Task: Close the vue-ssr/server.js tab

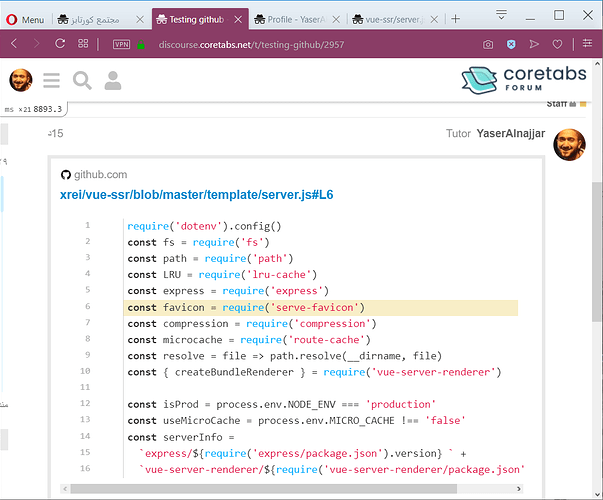Action: coord(434,19)
